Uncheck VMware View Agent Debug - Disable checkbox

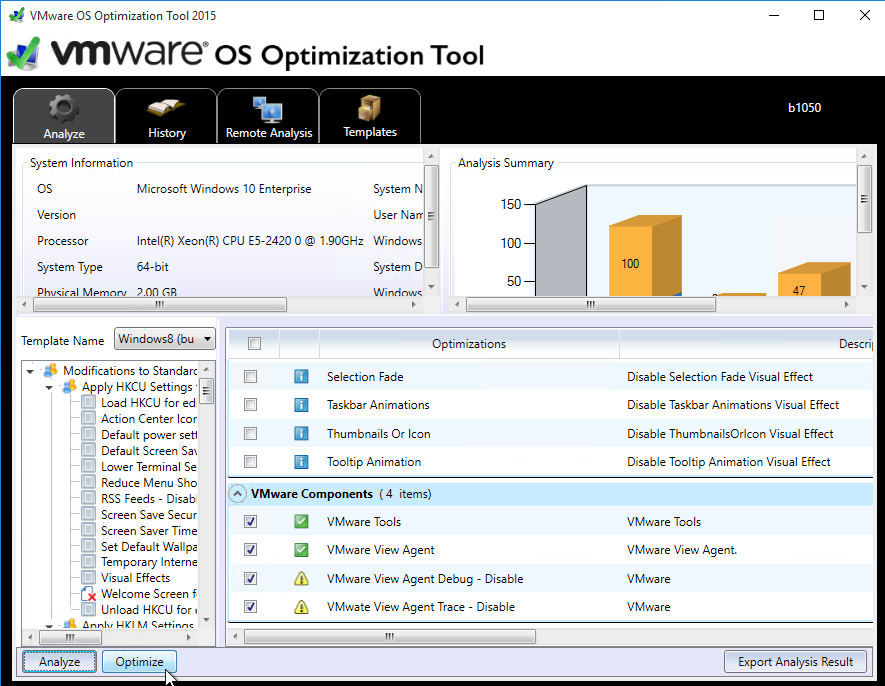[x=251, y=579]
